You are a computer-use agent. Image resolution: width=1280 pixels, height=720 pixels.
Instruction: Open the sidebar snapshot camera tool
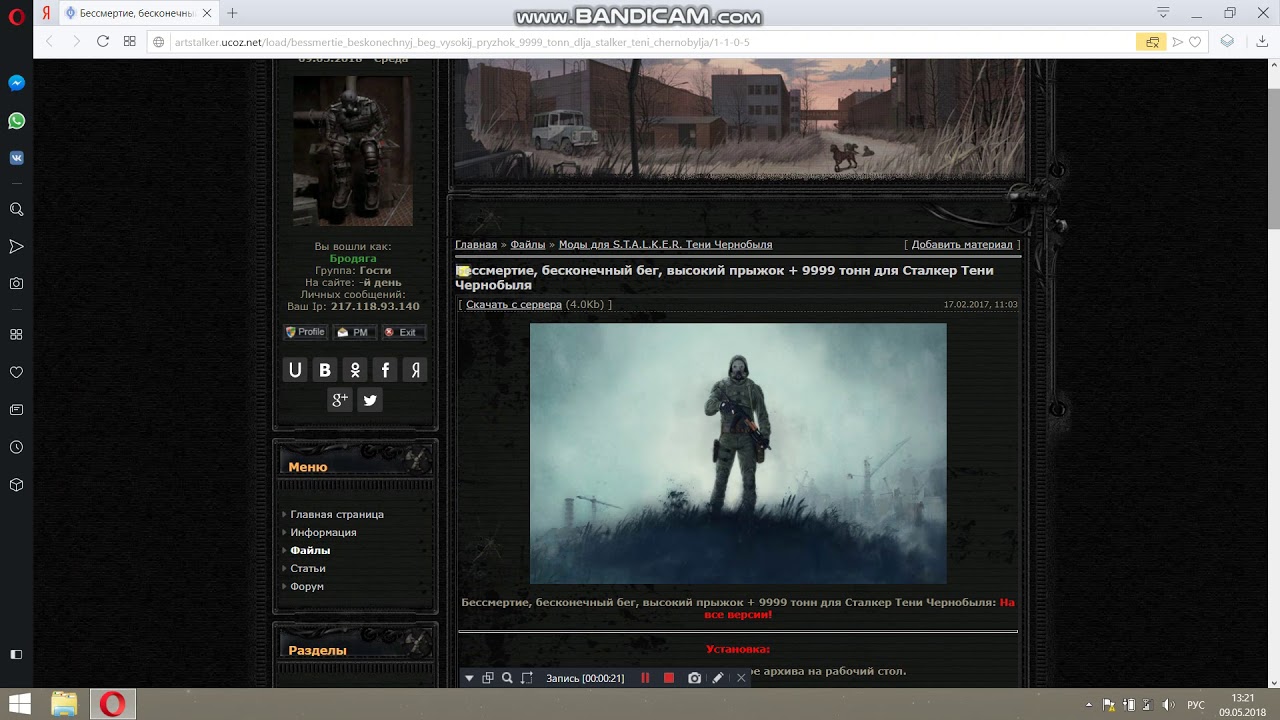point(17,284)
